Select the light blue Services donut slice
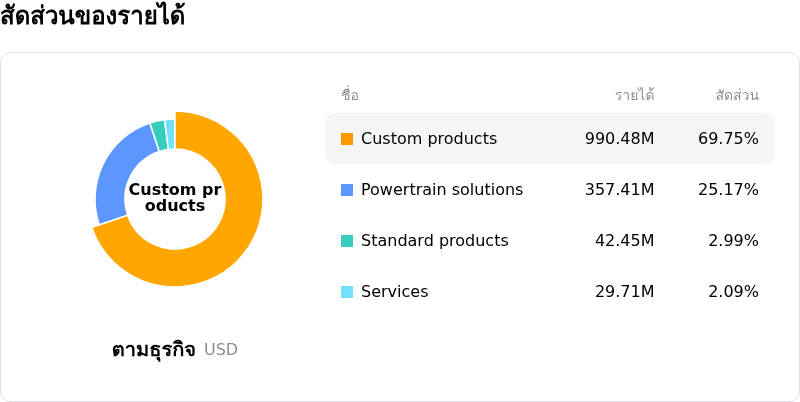This screenshot has width=800, height=402. click(x=170, y=134)
